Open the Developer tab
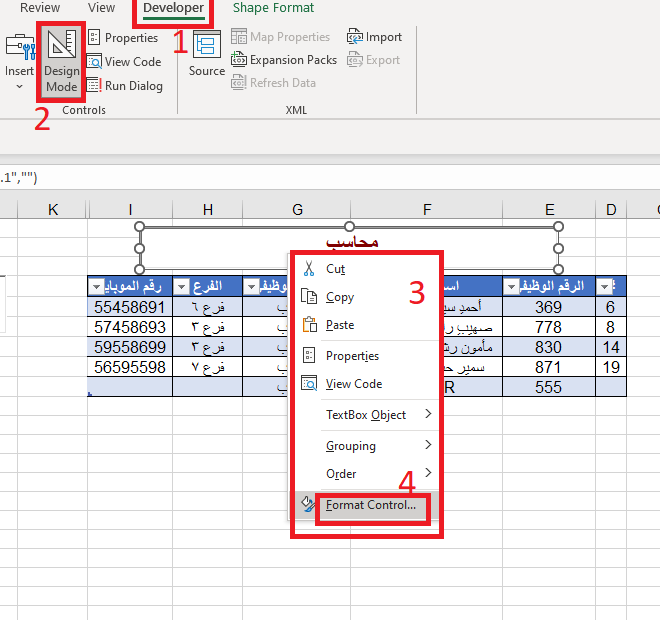Viewport: 660px width, 620px height. coord(173,8)
